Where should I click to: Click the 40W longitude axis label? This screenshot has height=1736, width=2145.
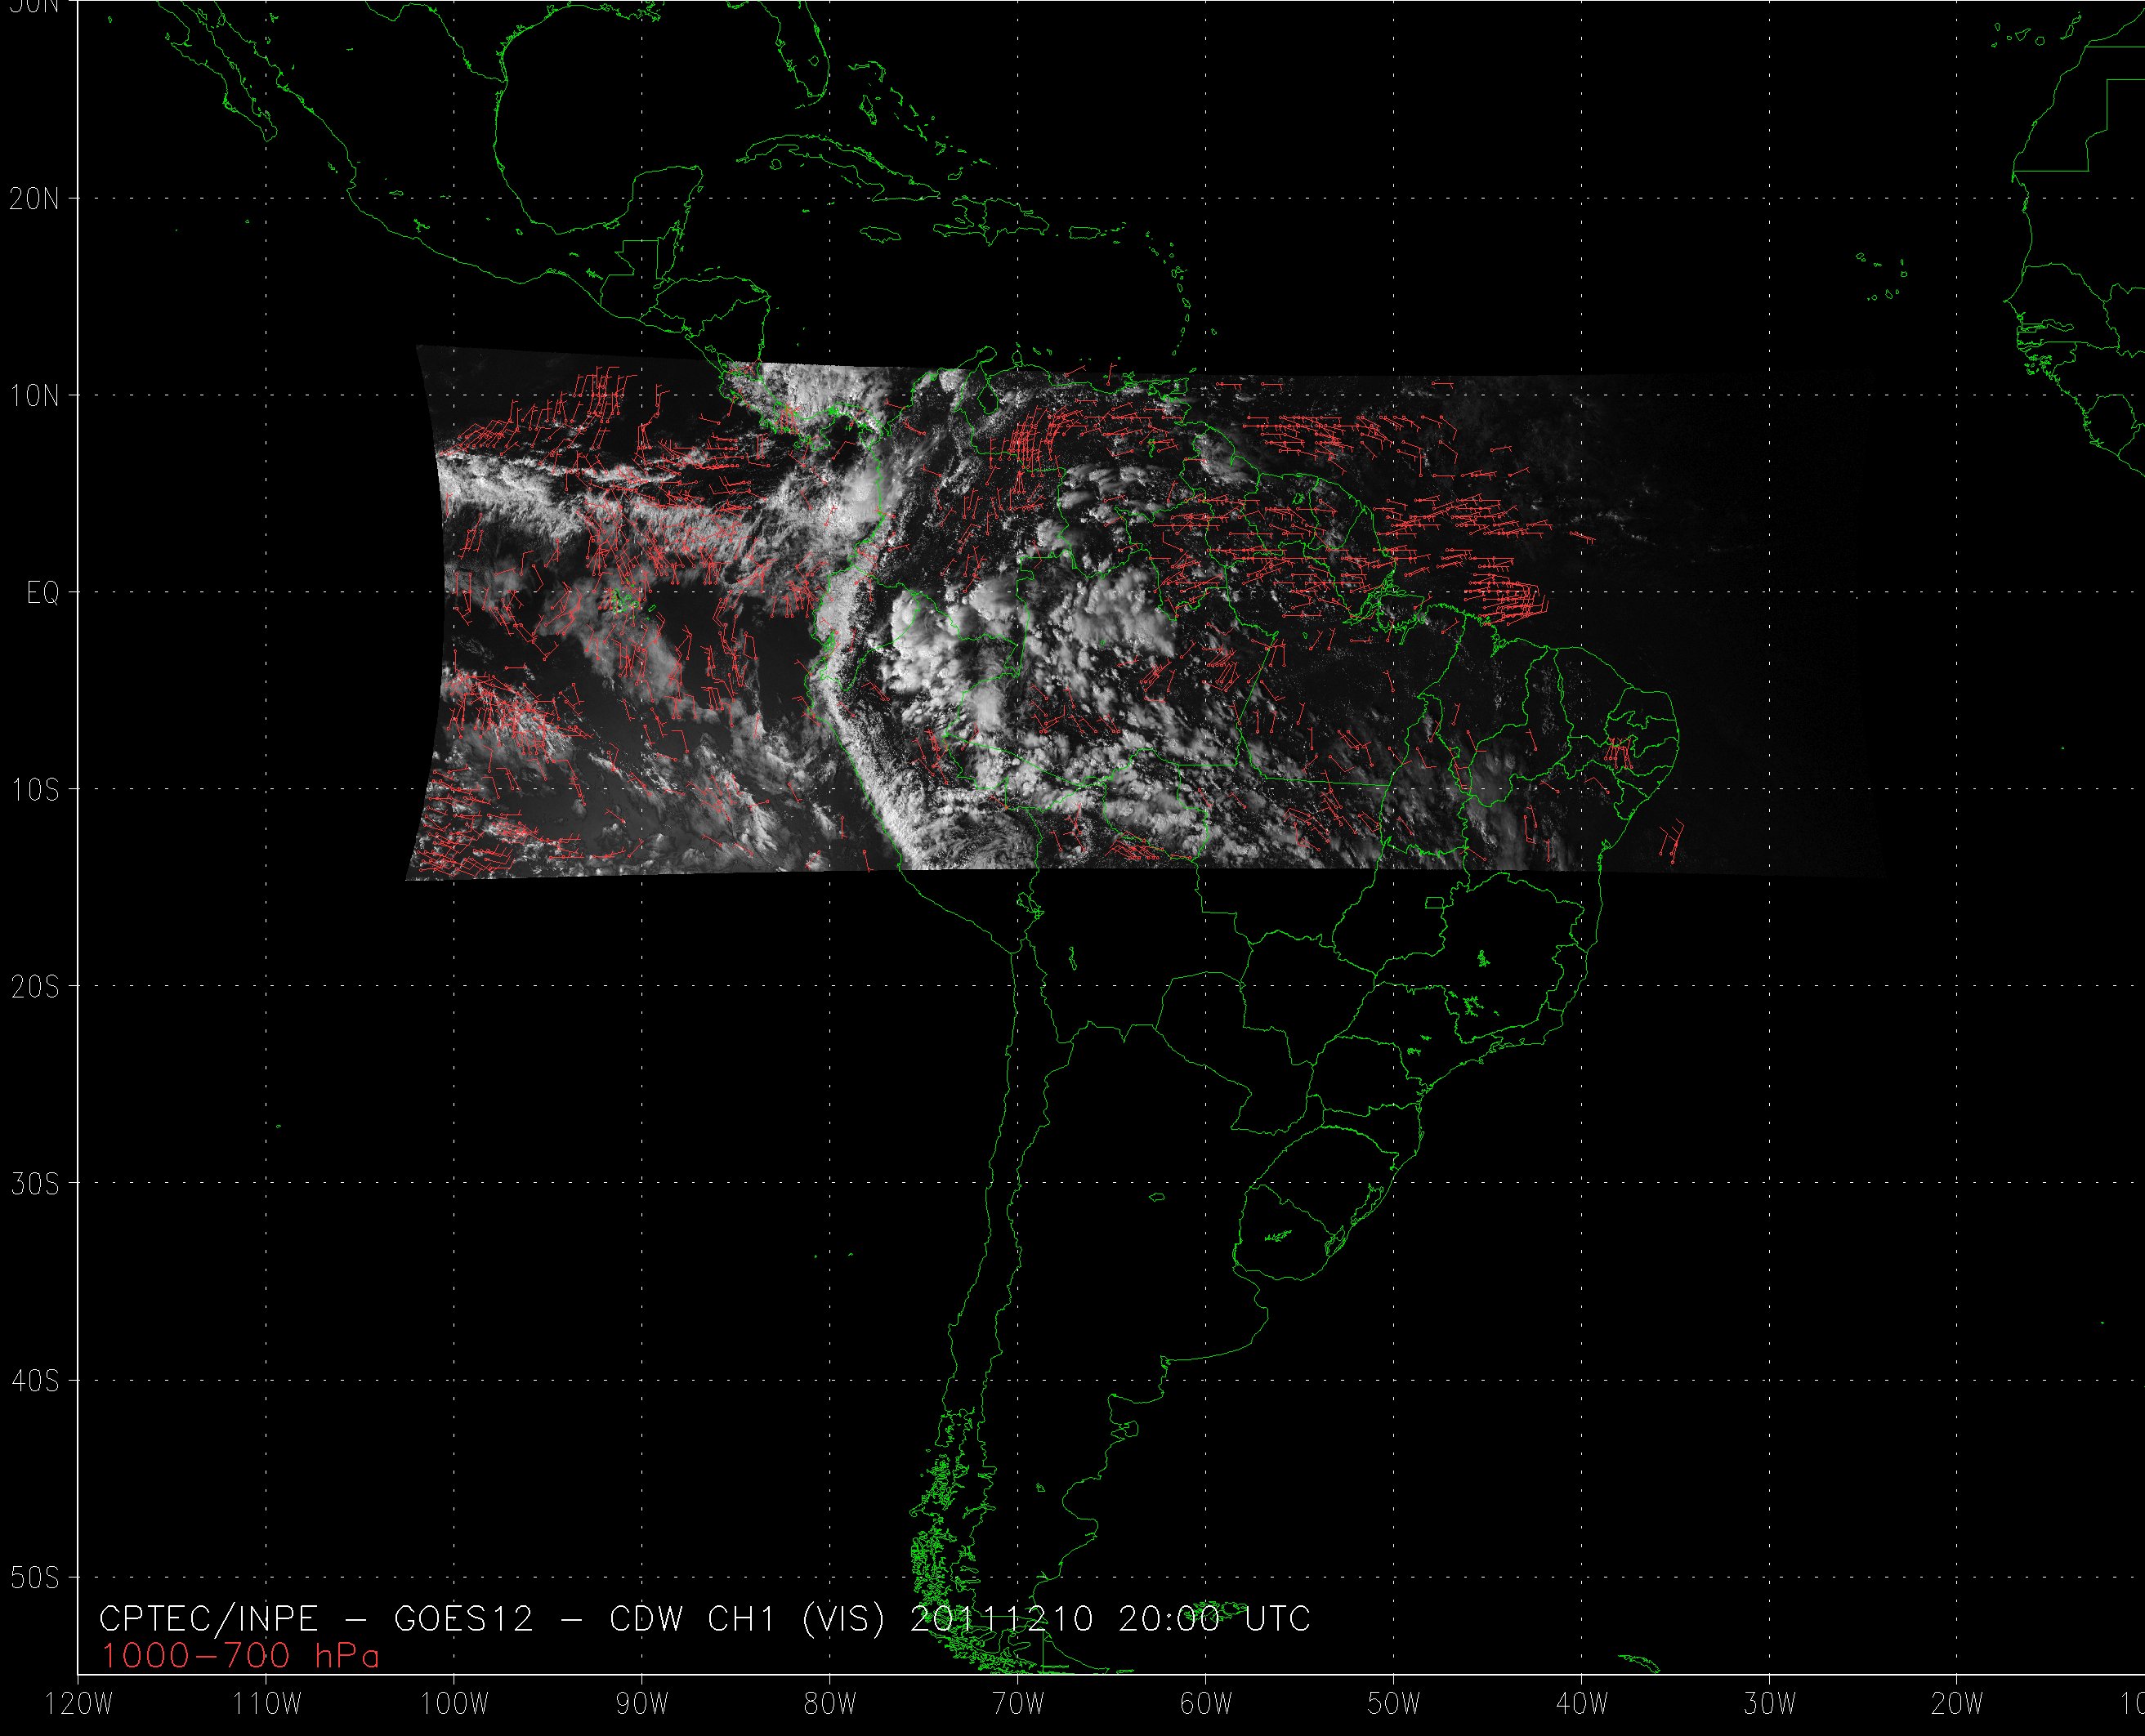click(1582, 1705)
